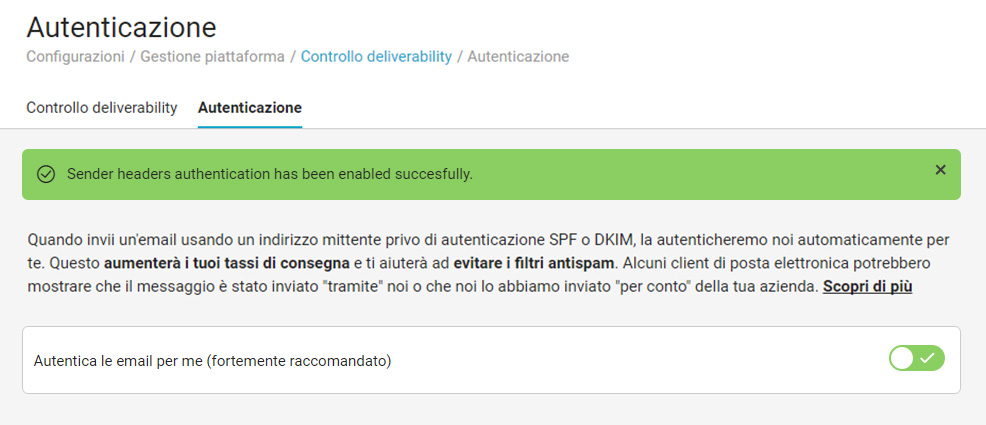Click the 'Sender headers authentication' success message text

(x=269, y=174)
